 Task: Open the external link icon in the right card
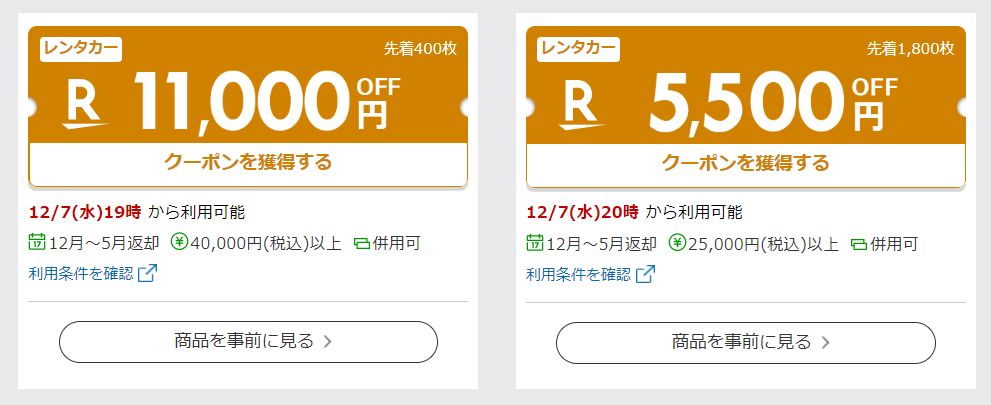(x=645, y=274)
